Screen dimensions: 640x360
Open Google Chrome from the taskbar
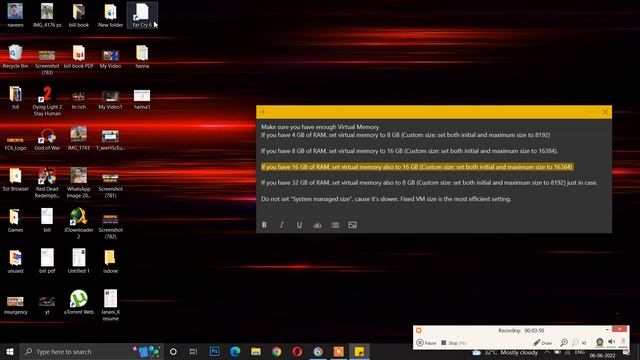(276, 351)
